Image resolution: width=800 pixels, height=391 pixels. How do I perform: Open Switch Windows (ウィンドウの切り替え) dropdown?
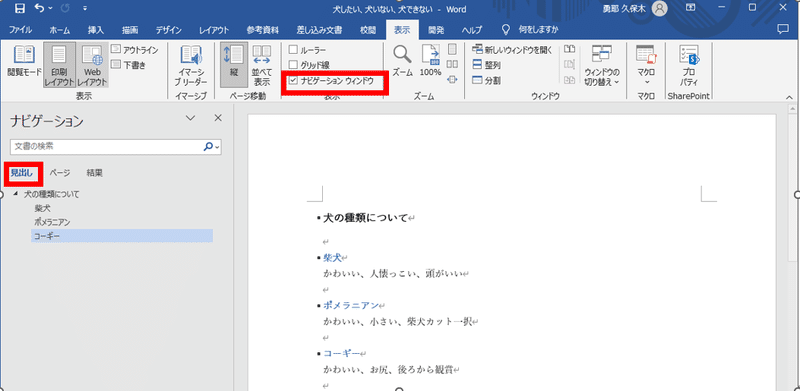(602, 65)
